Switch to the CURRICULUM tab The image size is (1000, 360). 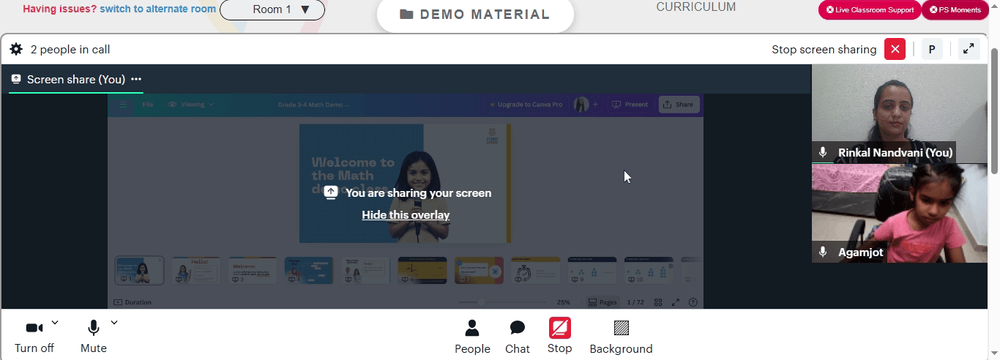coord(696,7)
